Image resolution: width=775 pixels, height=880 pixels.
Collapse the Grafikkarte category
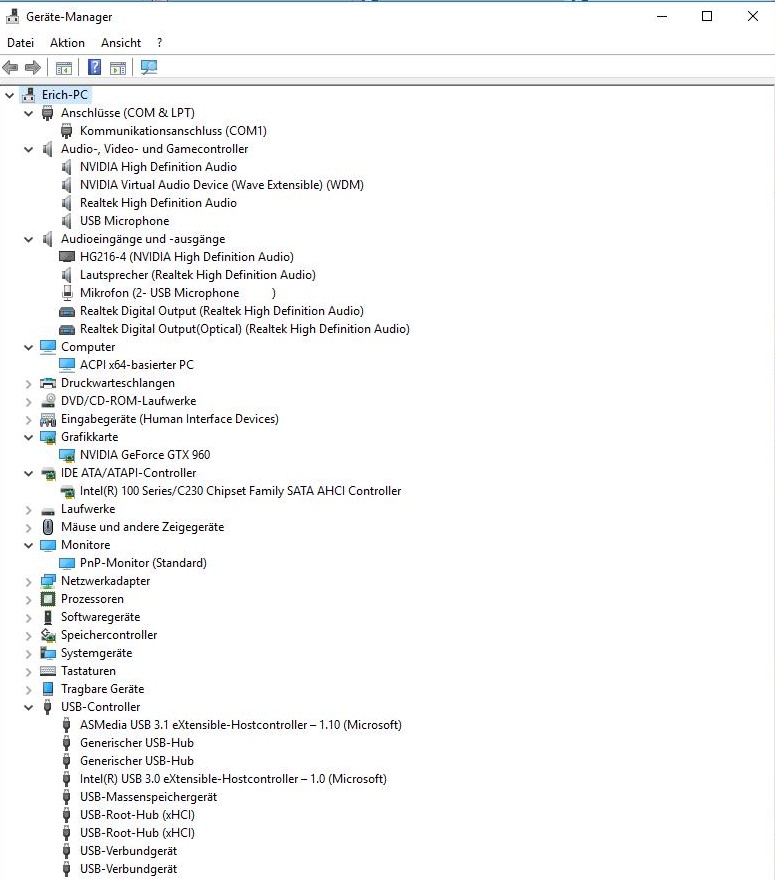[x=29, y=437]
